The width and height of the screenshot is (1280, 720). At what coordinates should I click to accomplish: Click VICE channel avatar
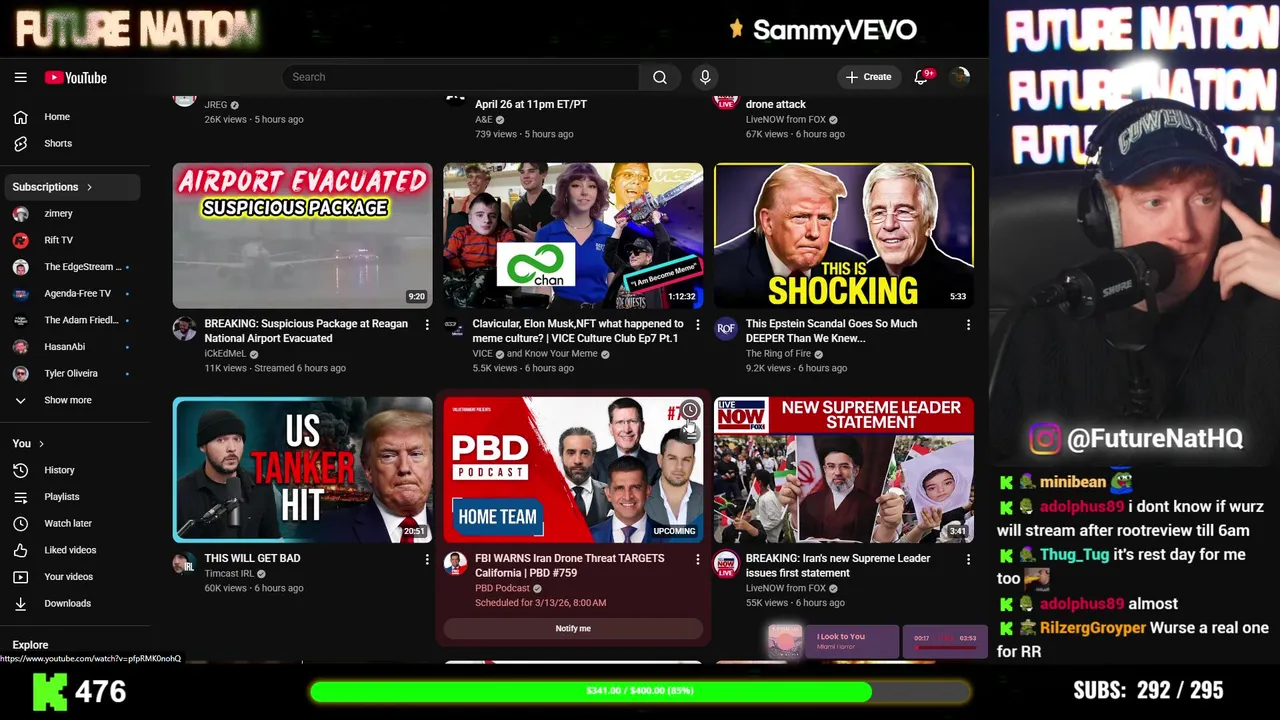(x=455, y=328)
